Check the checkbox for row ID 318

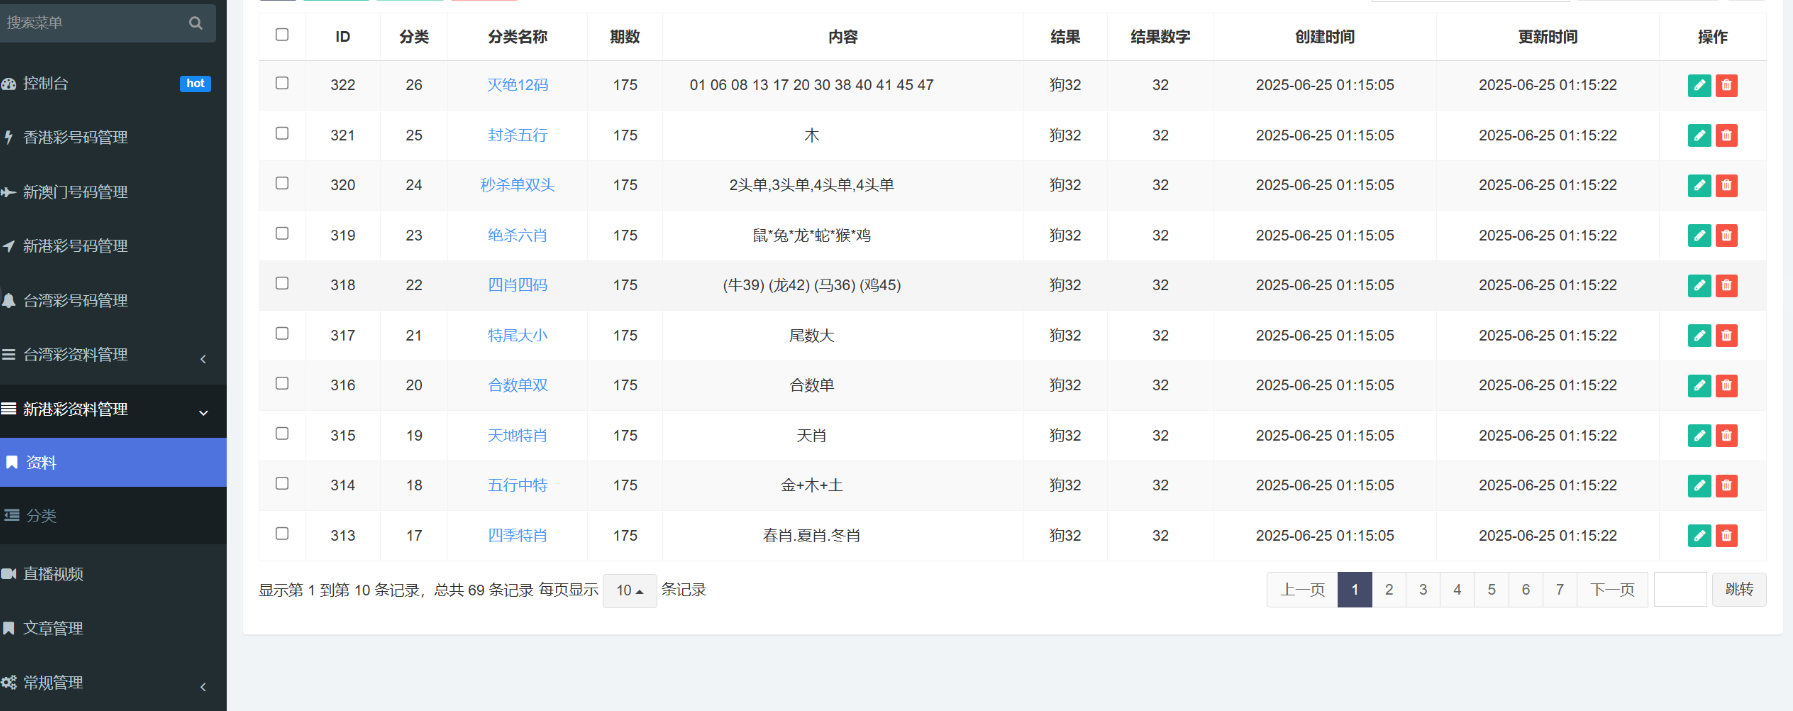pos(282,283)
